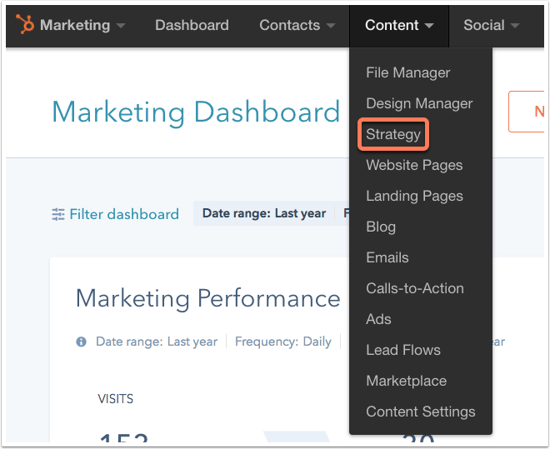The image size is (550, 449).
Task: Open File Manager
Action: click(408, 73)
